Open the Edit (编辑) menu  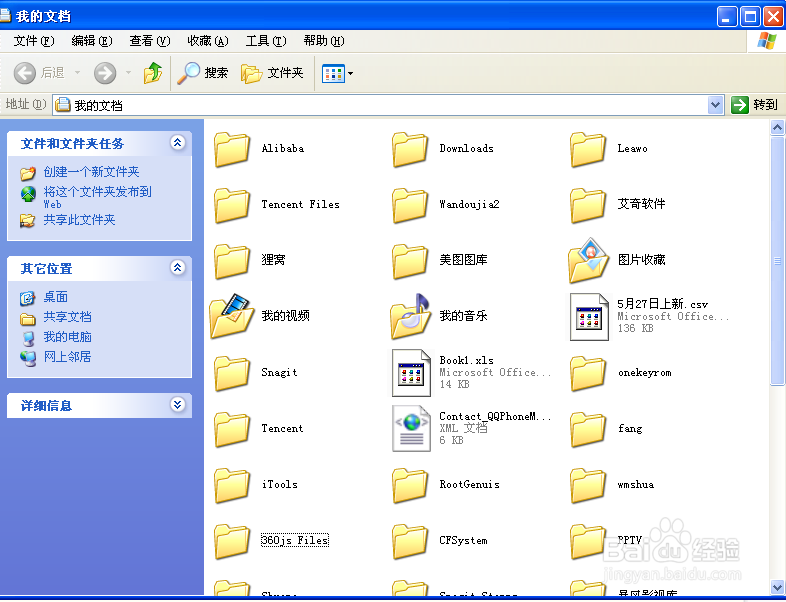point(92,41)
